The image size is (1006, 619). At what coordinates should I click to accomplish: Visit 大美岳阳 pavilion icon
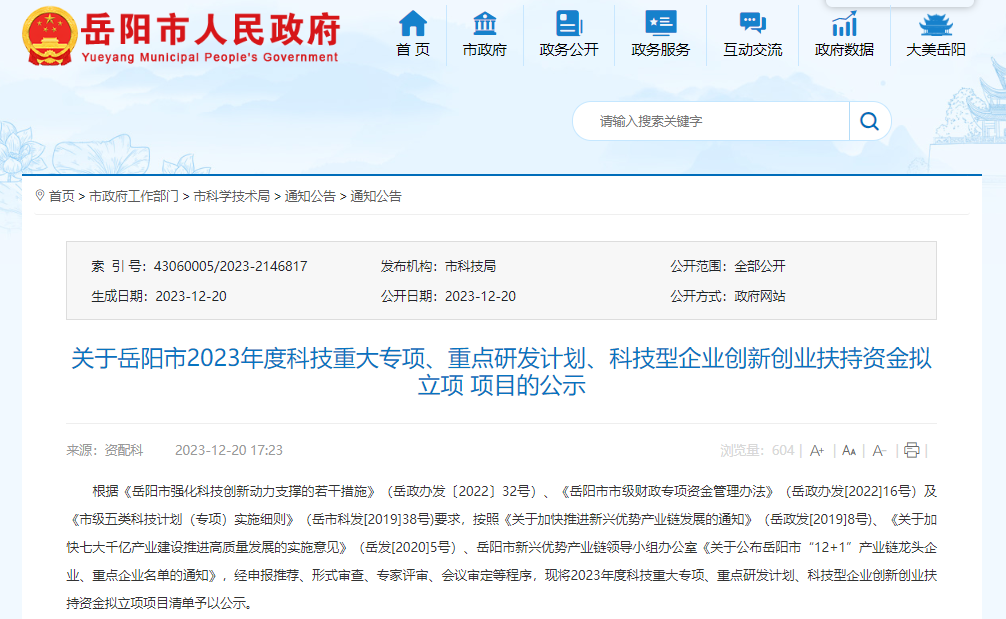pos(936,23)
